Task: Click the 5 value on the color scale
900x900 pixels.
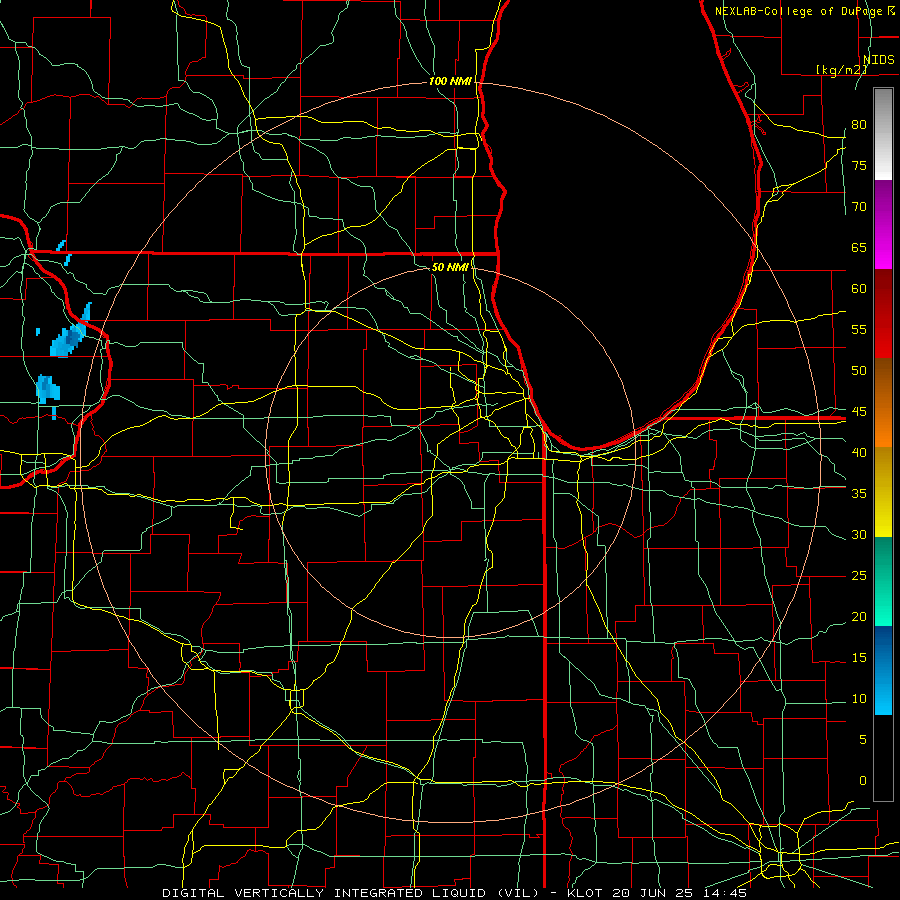Action: click(863, 740)
